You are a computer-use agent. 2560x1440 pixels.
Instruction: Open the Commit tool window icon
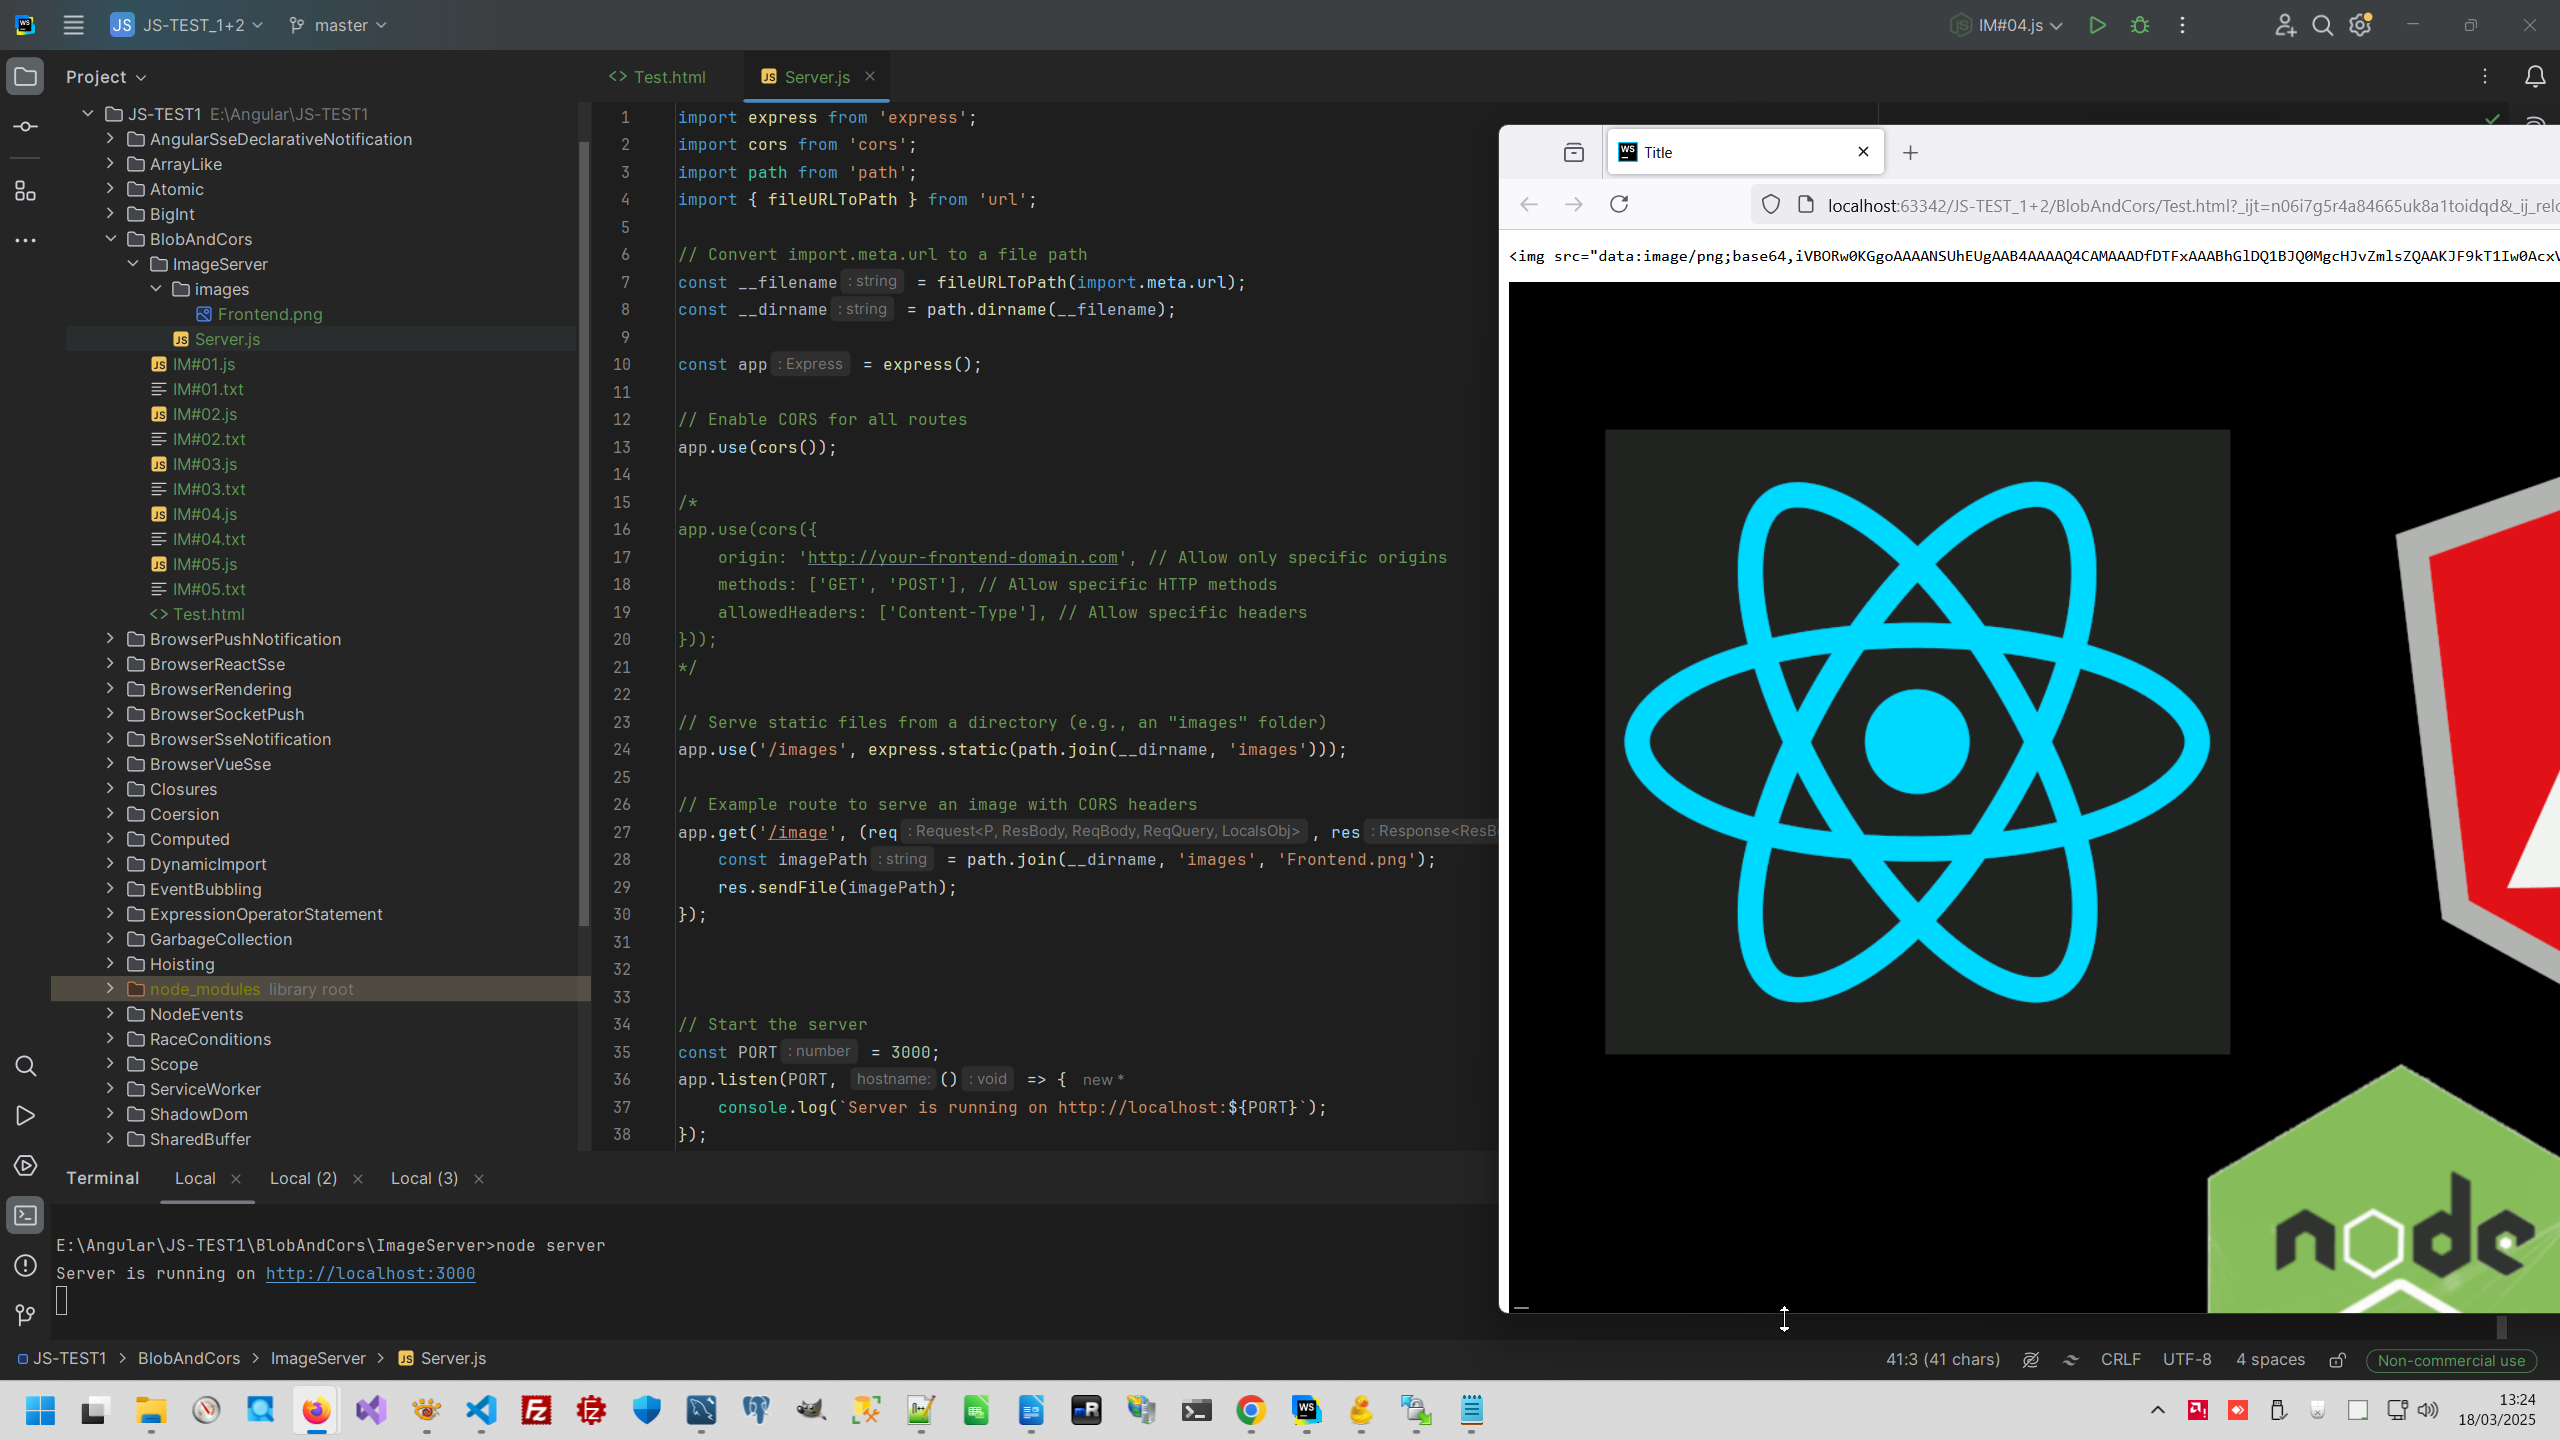26,127
